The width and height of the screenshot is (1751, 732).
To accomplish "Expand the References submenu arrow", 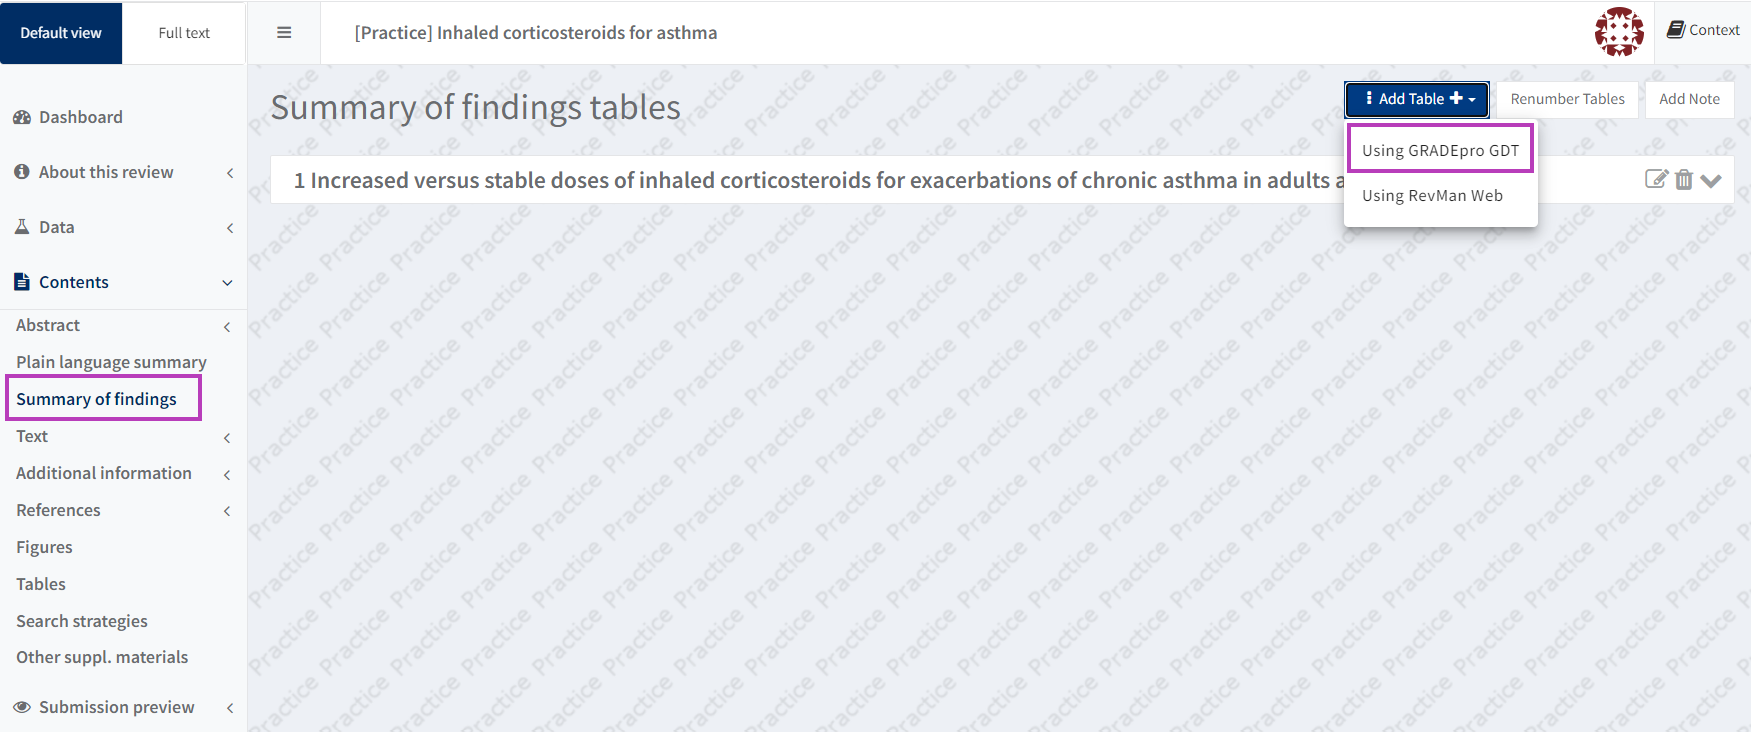I will click(x=227, y=511).
